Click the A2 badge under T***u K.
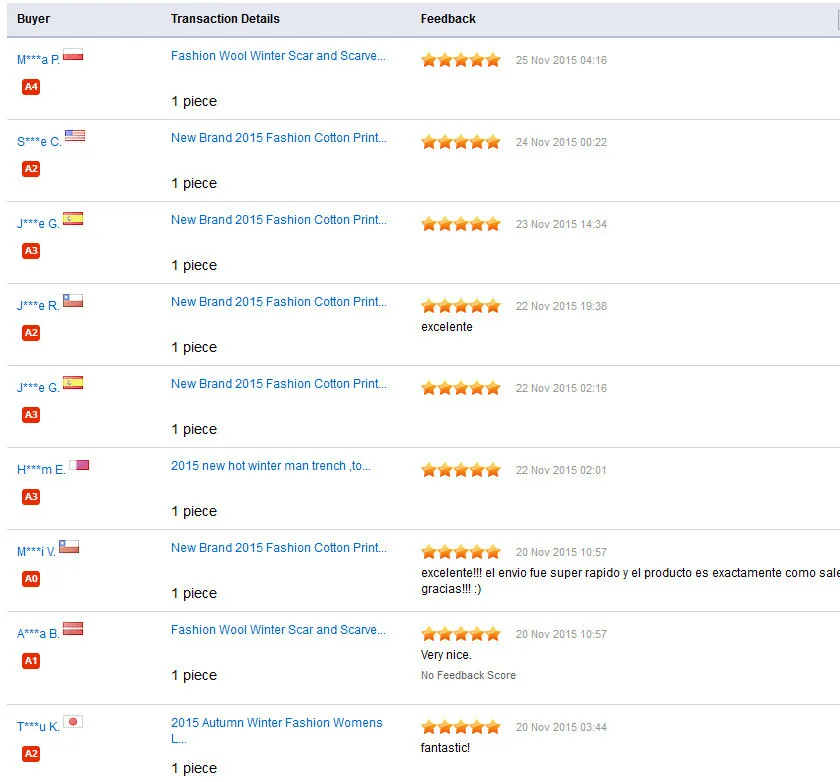Image resolution: width=840 pixels, height=782 pixels. [31, 754]
